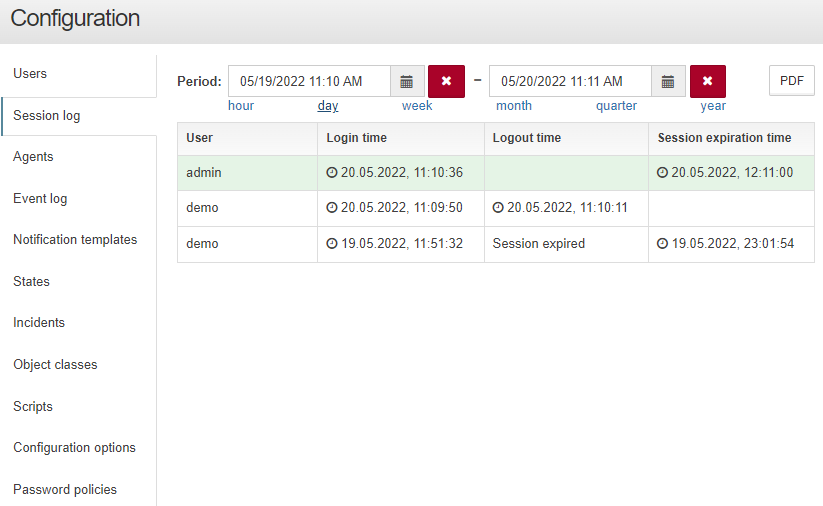823x506 pixels.
Task: Click the Configuration page heading
Action: coord(75,18)
